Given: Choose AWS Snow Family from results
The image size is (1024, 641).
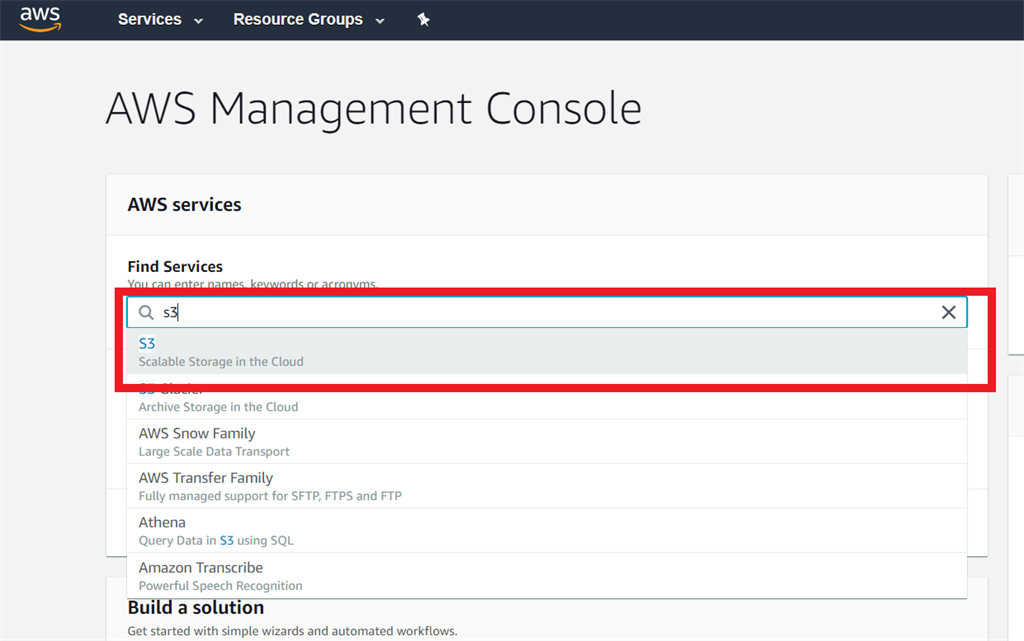Looking at the screenshot, I should point(547,442).
